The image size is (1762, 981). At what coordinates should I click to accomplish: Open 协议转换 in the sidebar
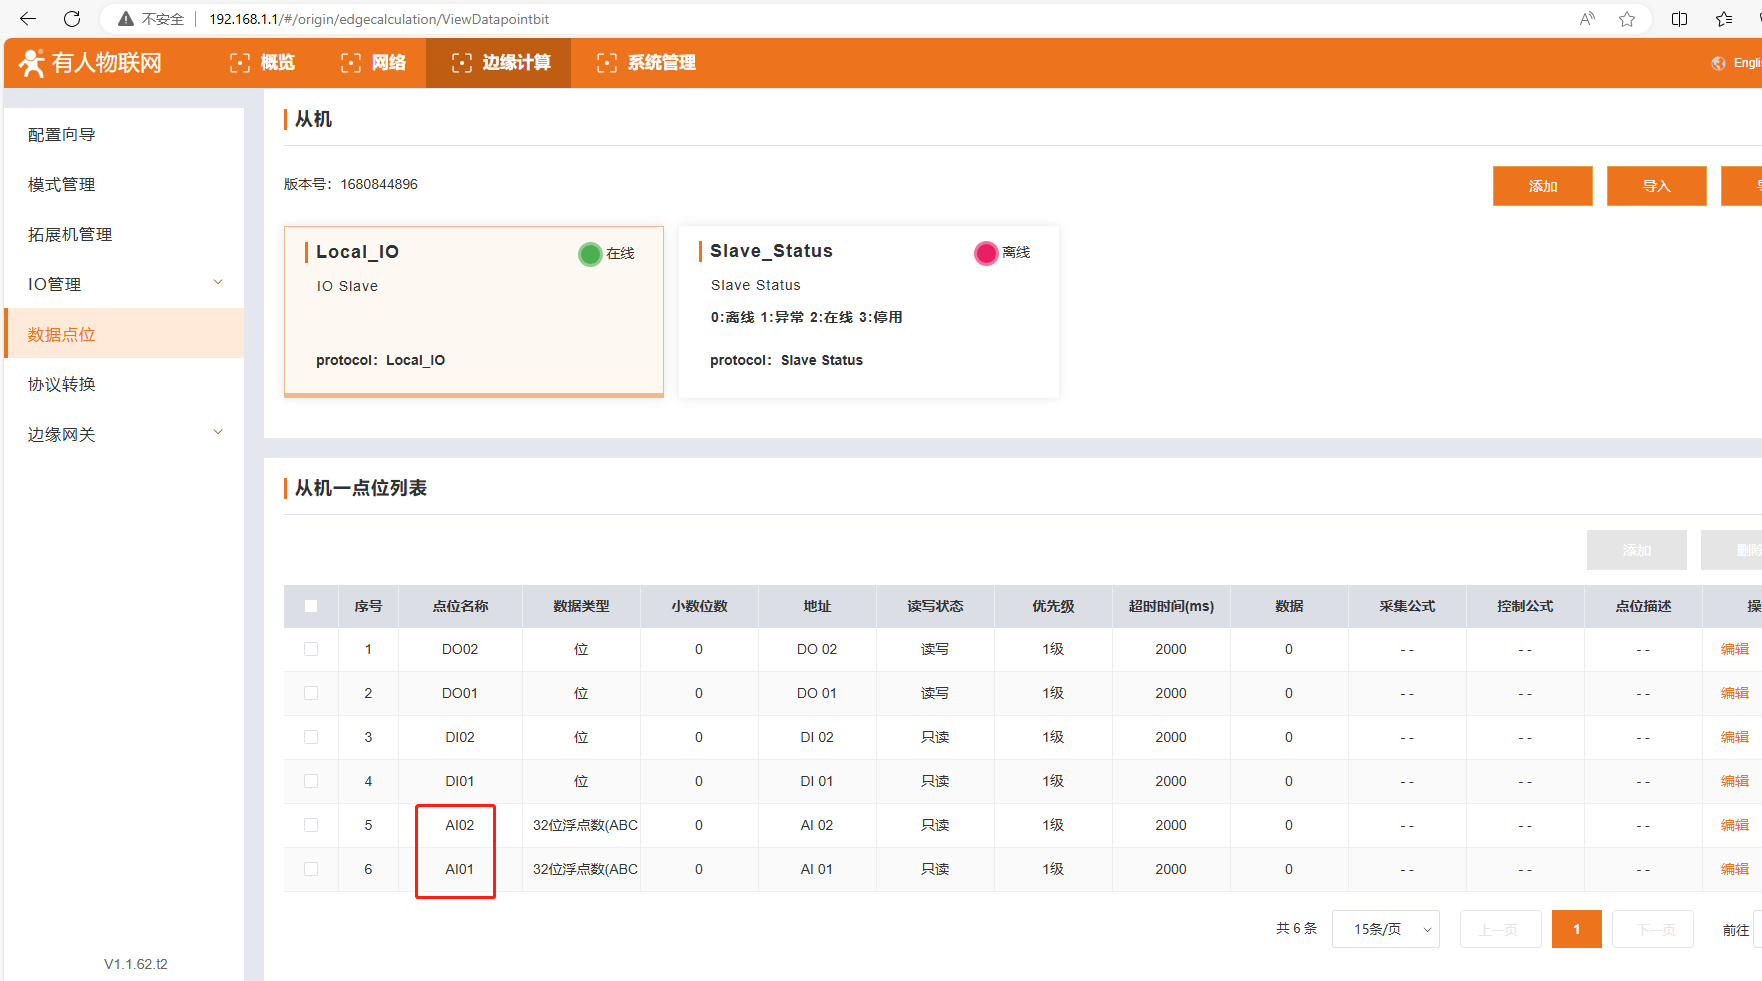(62, 384)
